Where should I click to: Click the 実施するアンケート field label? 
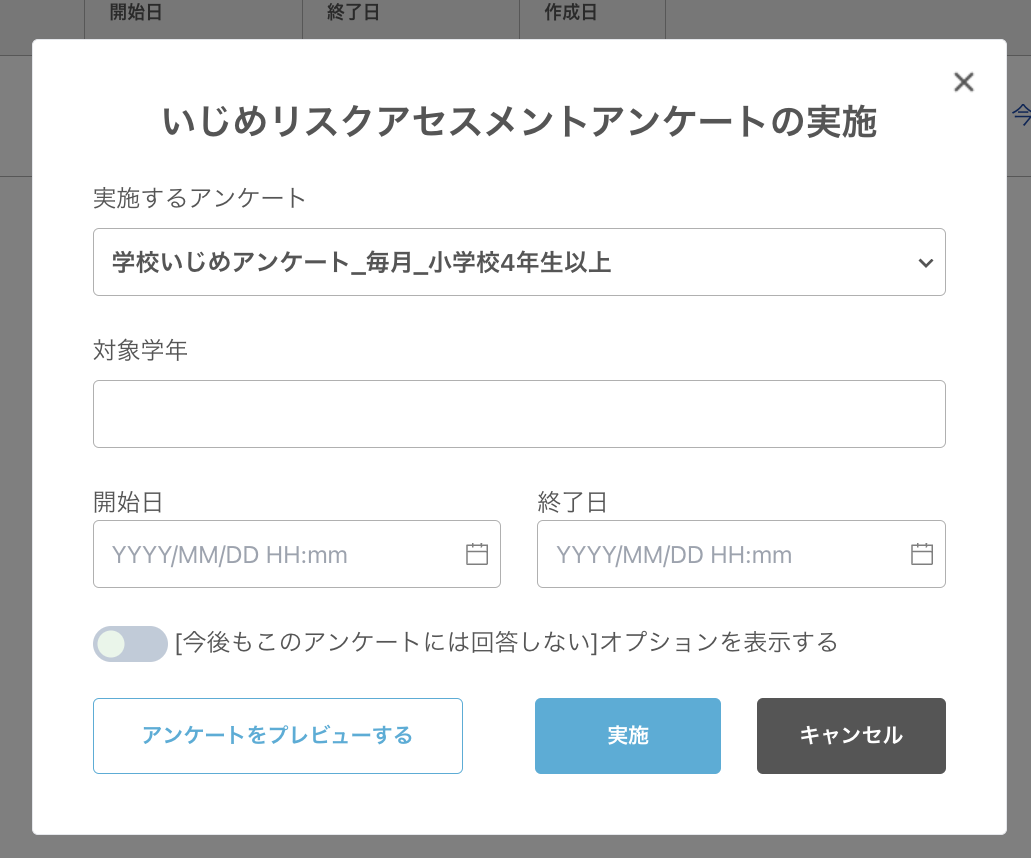[200, 198]
